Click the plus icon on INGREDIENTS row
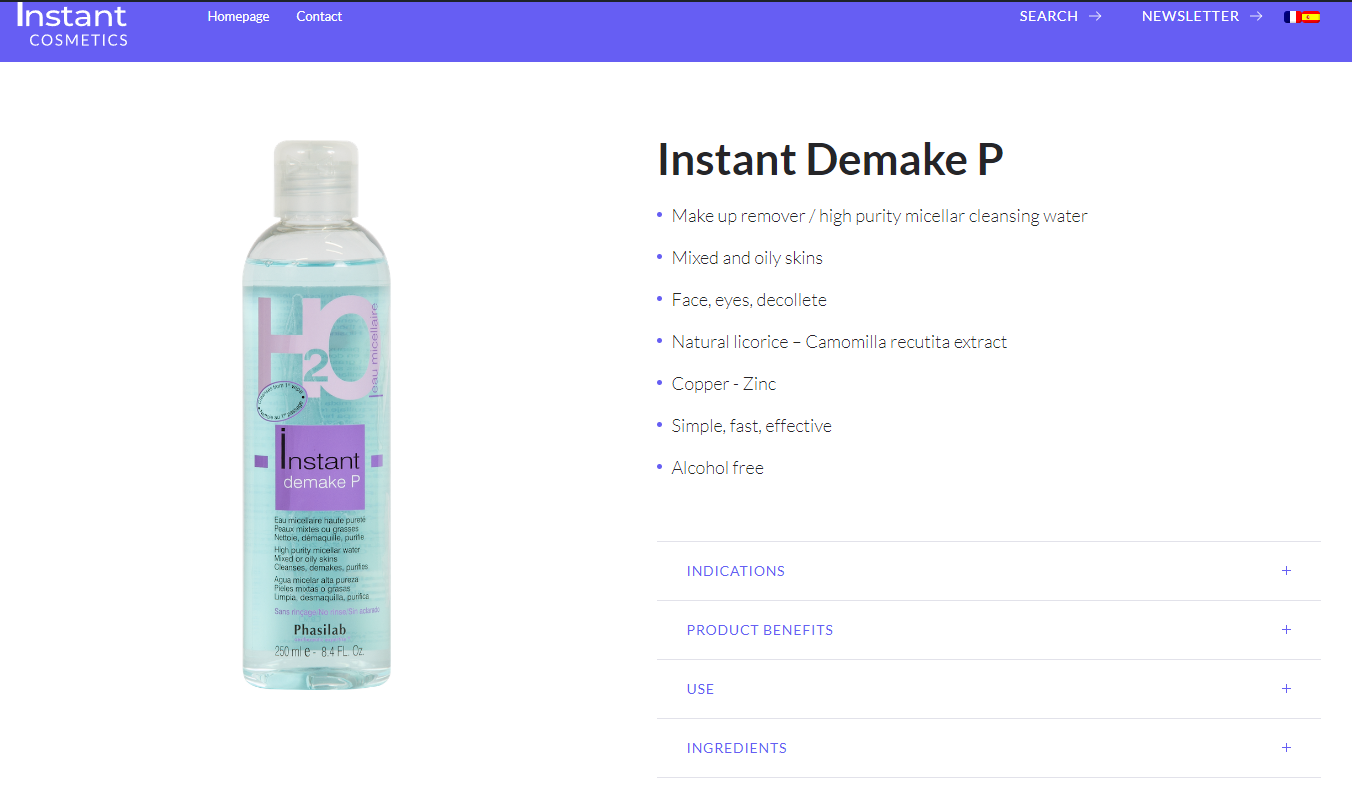 [x=1286, y=748]
